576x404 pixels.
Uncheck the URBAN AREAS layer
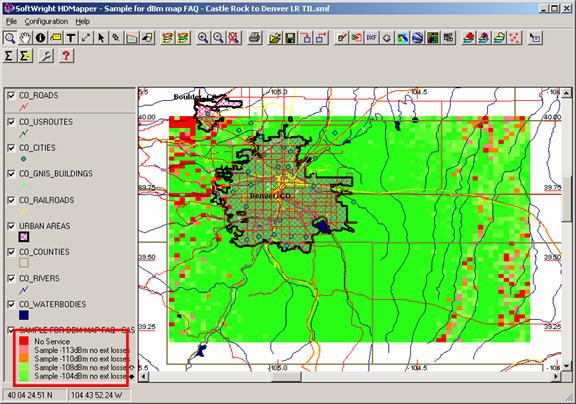11,226
